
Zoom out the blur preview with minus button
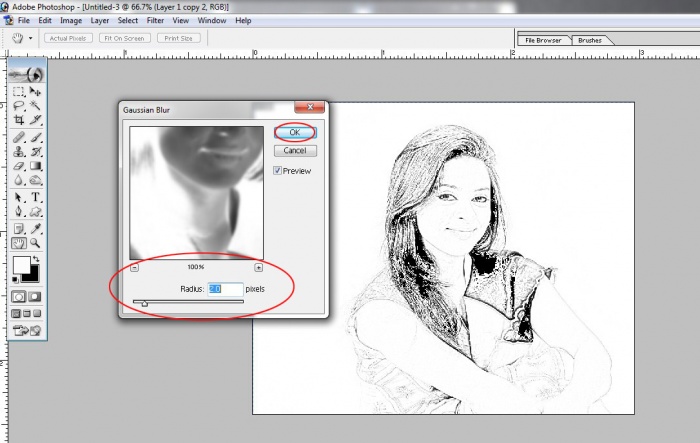tap(134, 267)
